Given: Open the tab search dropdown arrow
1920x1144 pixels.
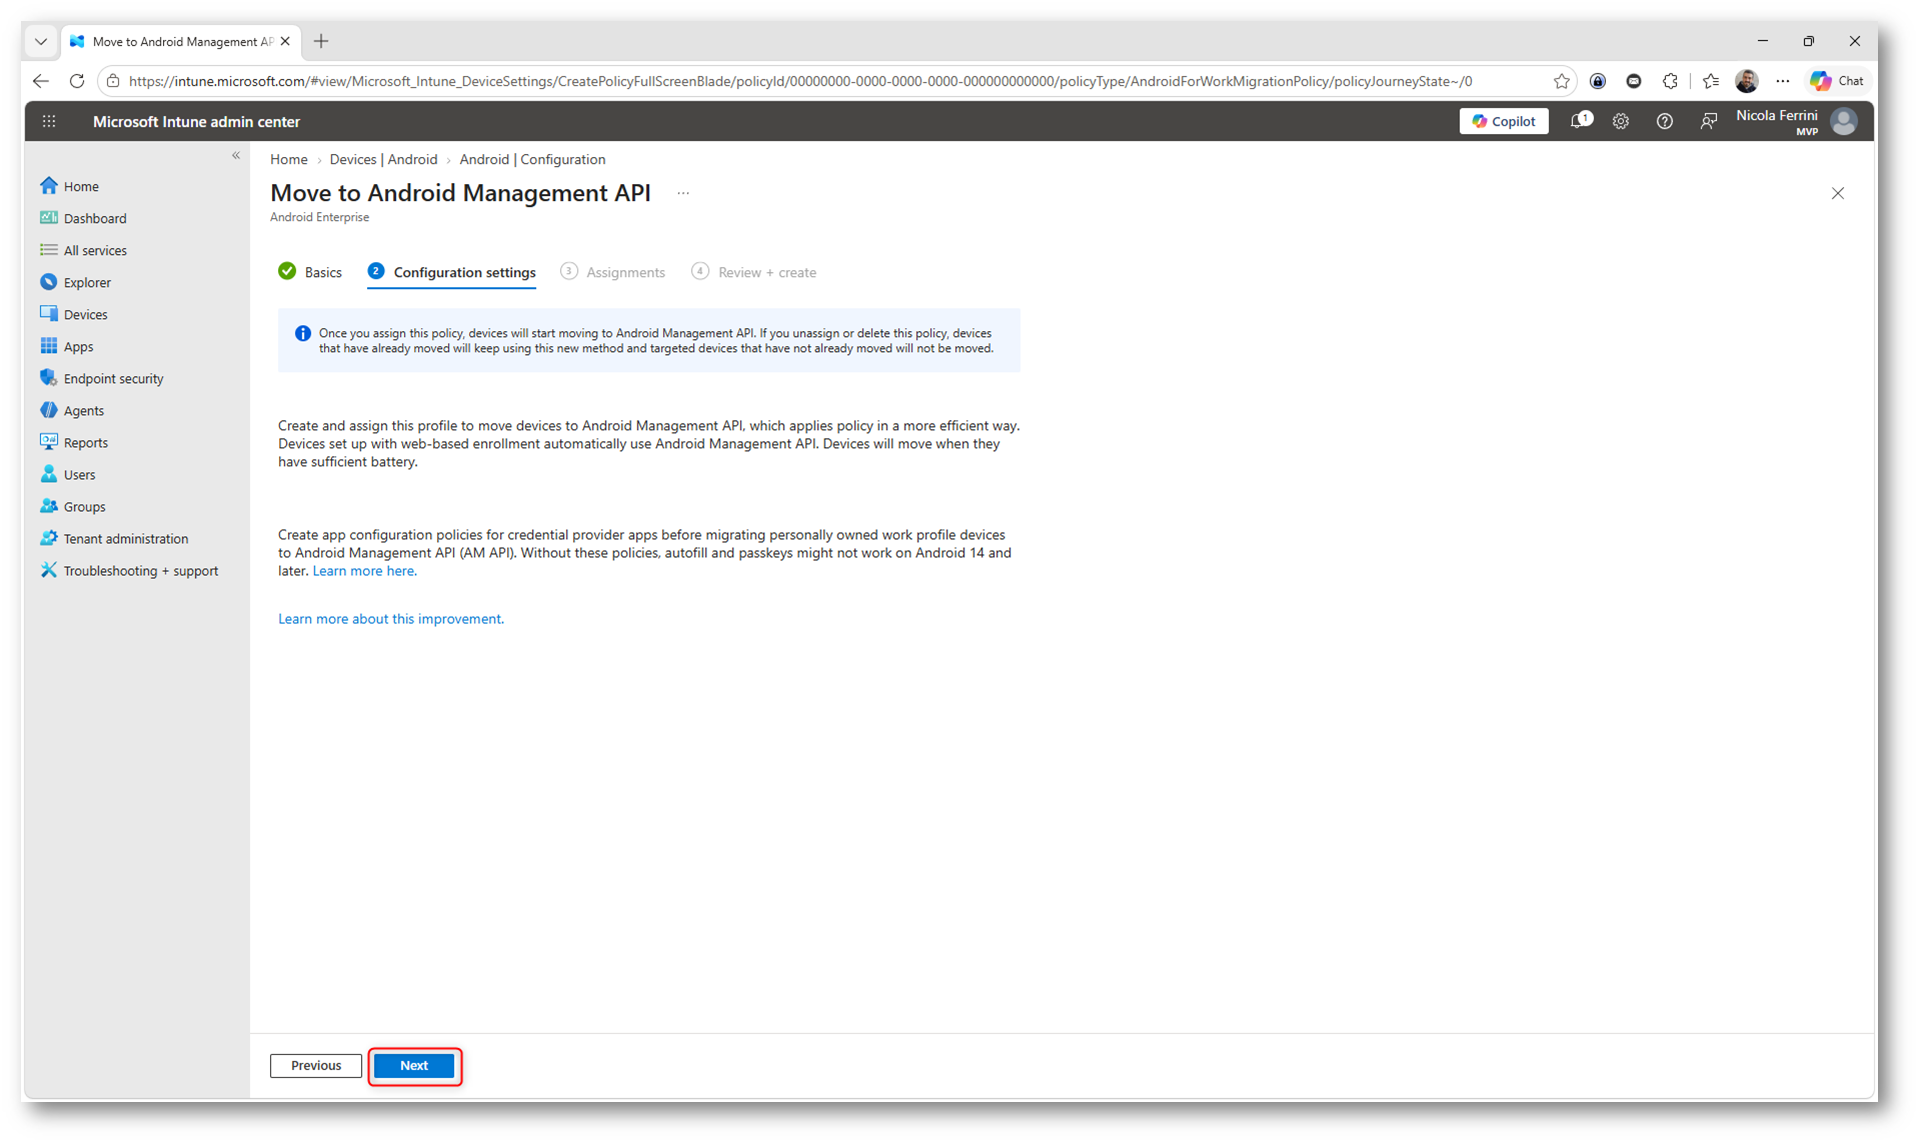Looking at the screenshot, I should [x=41, y=41].
